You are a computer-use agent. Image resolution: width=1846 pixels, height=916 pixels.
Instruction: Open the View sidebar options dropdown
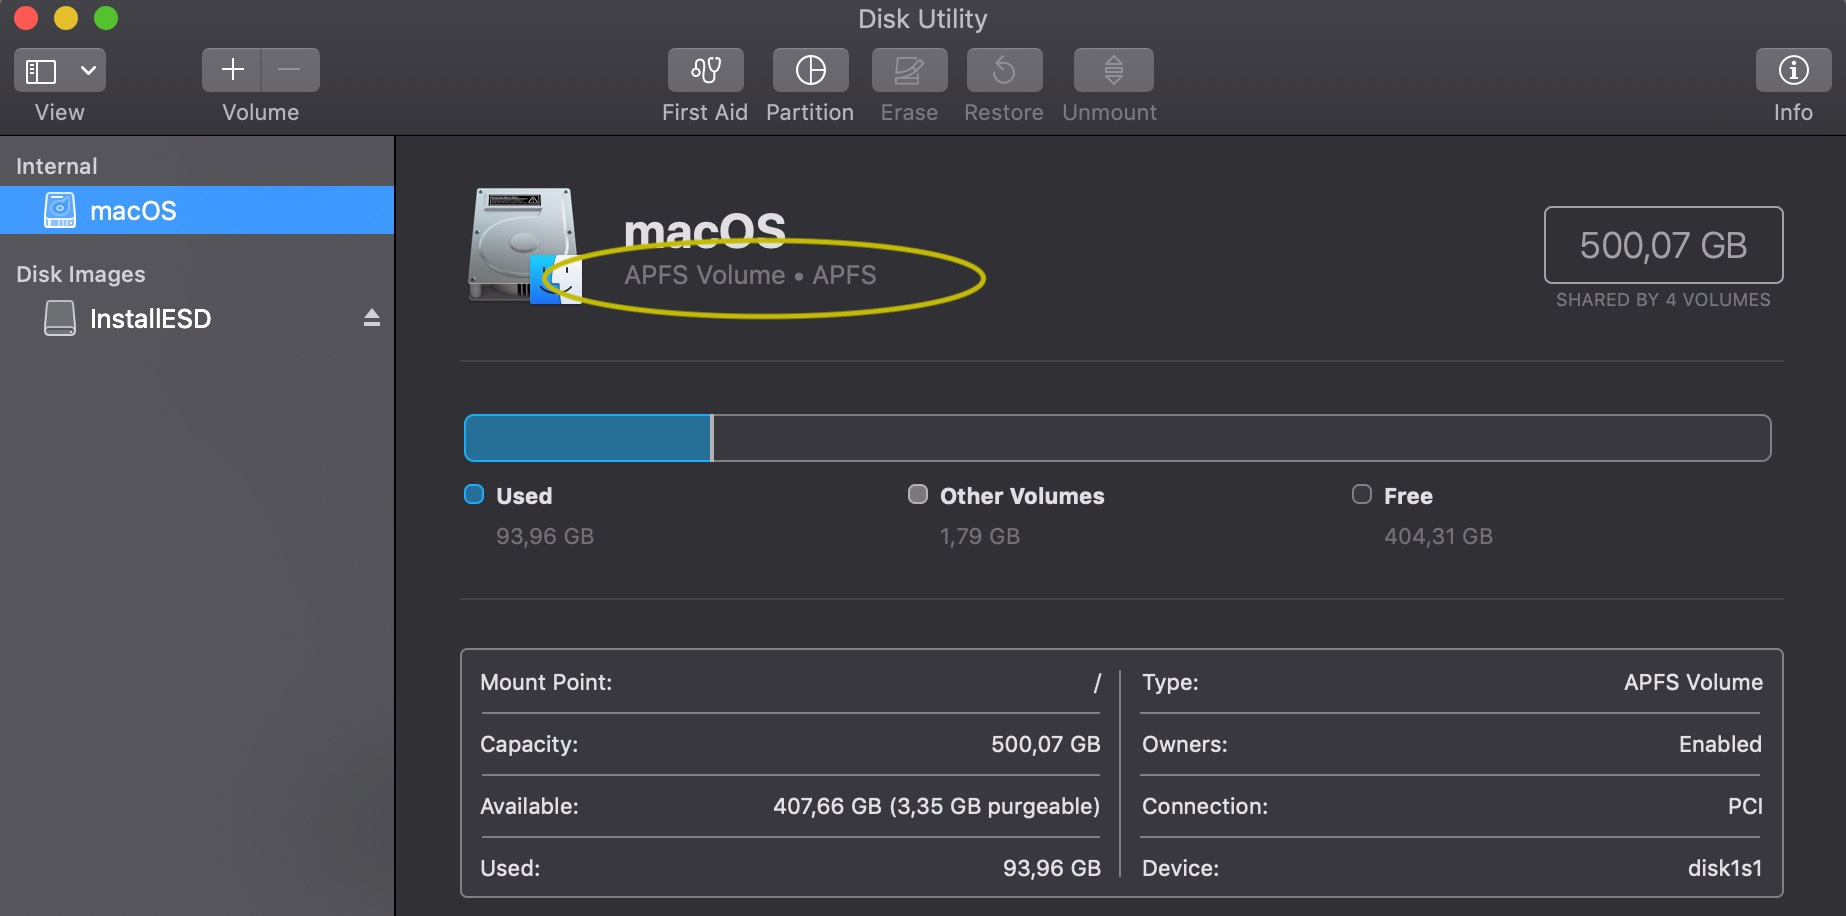click(89, 70)
